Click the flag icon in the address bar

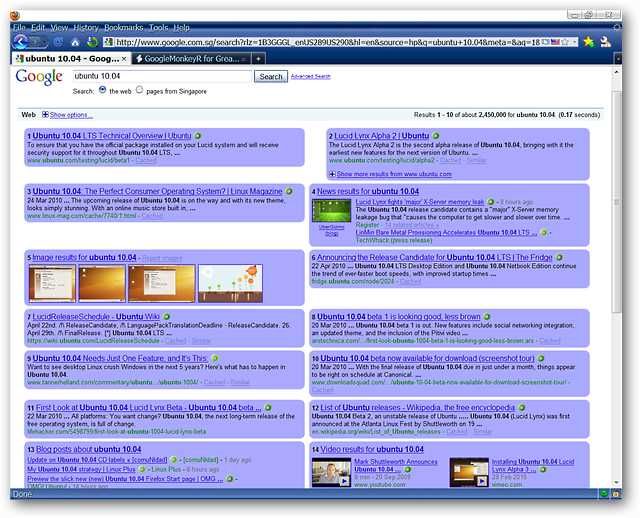click(x=556, y=42)
